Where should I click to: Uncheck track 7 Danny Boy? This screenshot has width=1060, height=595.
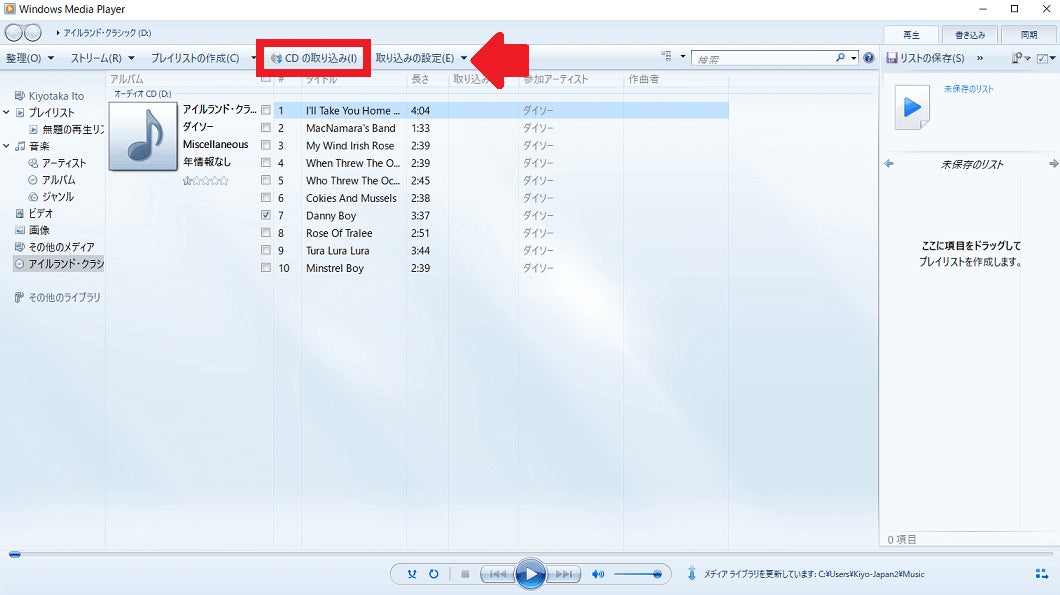(x=266, y=216)
